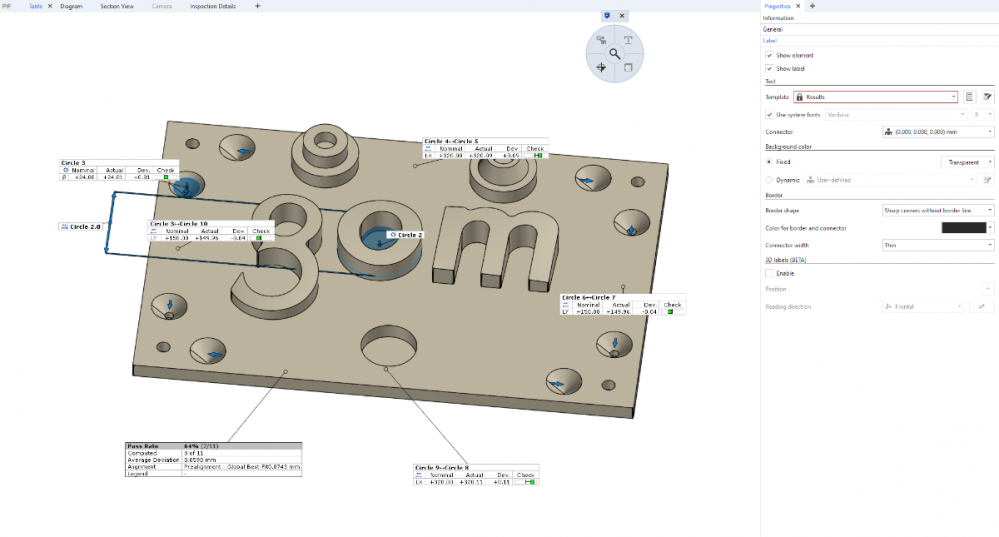The width and height of the screenshot is (999, 537).
Task: Open the Transparent background dropdown
Action: [967, 162]
